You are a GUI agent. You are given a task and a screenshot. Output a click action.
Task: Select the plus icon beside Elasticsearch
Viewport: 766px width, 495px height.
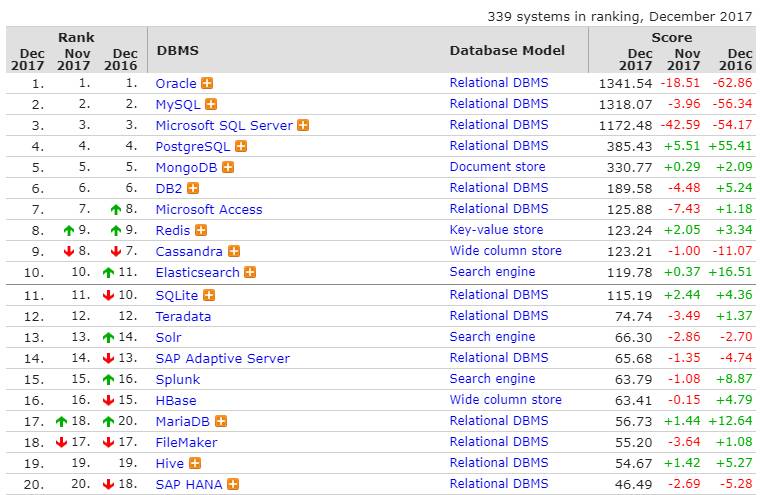(x=250, y=272)
